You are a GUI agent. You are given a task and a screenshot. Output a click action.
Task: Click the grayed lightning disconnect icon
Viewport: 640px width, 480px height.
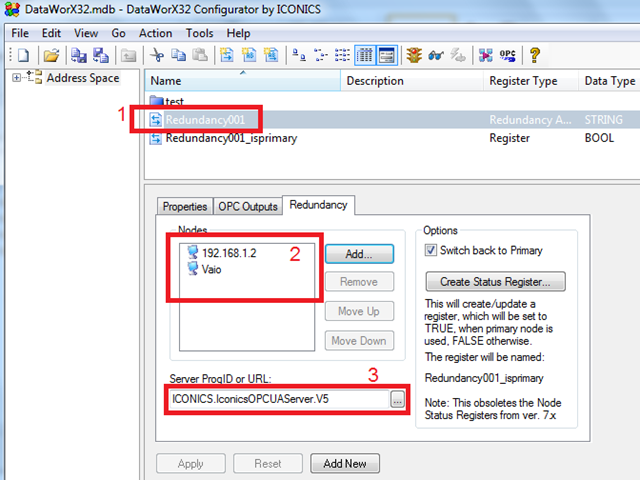[x=458, y=55]
